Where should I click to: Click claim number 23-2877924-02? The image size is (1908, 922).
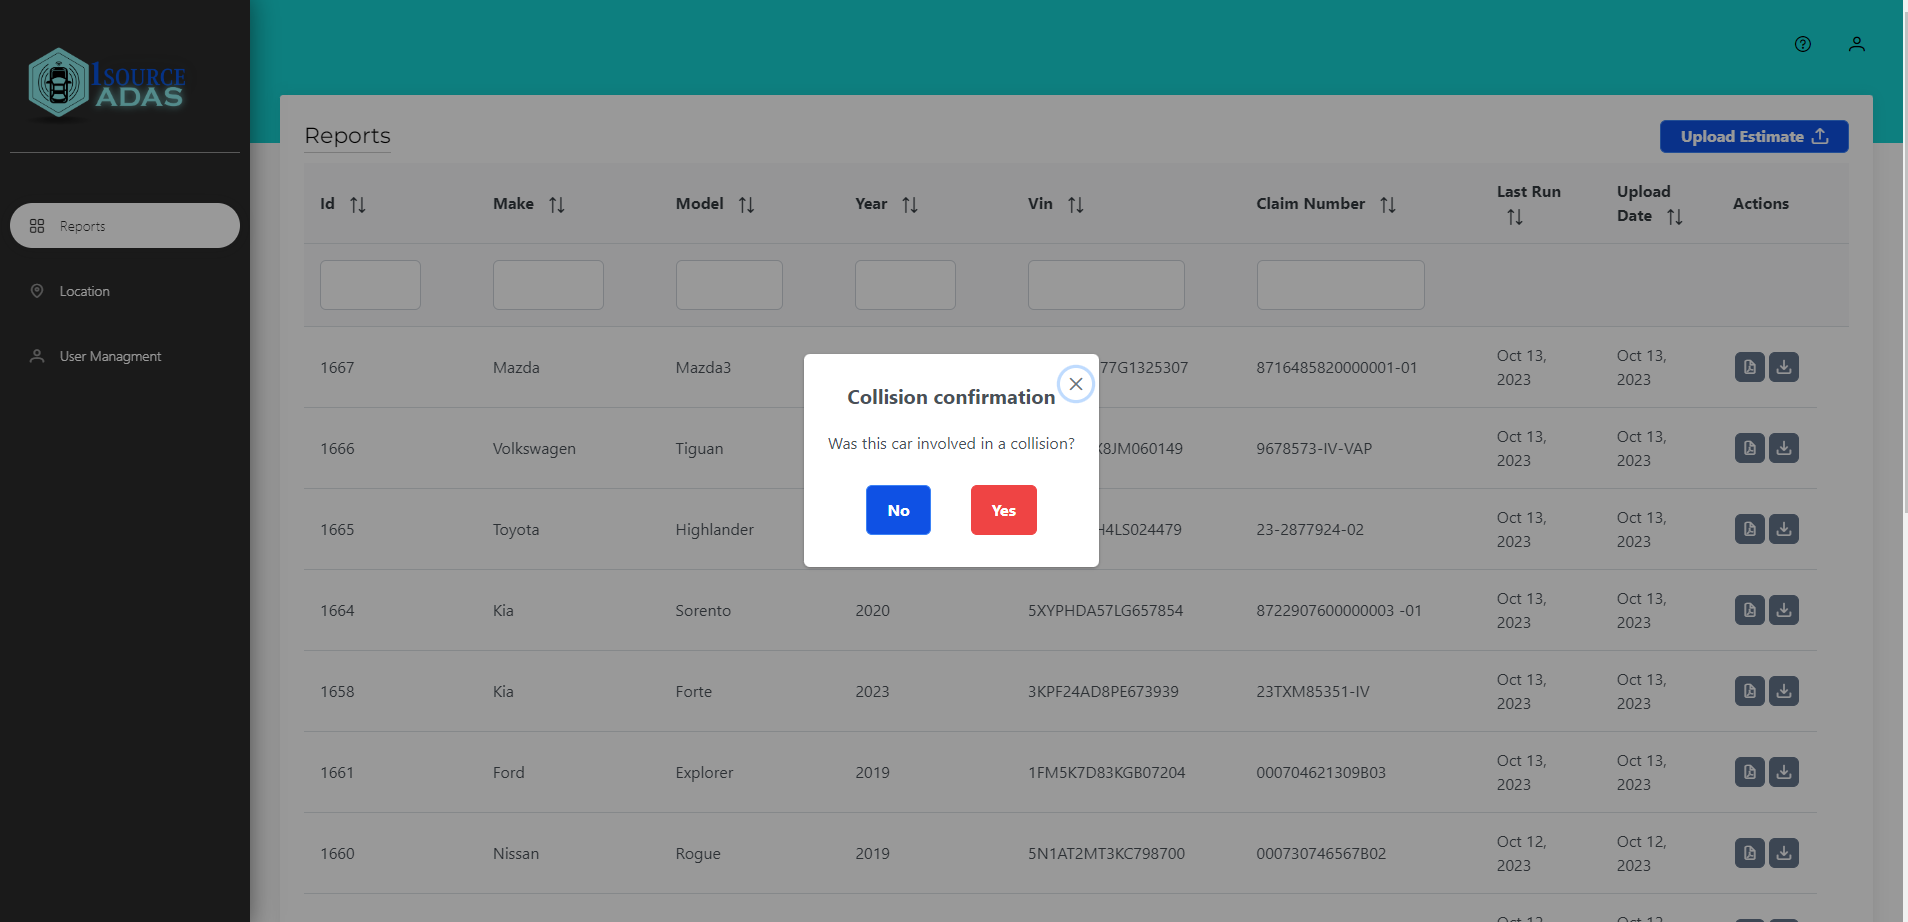tap(1310, 530)
